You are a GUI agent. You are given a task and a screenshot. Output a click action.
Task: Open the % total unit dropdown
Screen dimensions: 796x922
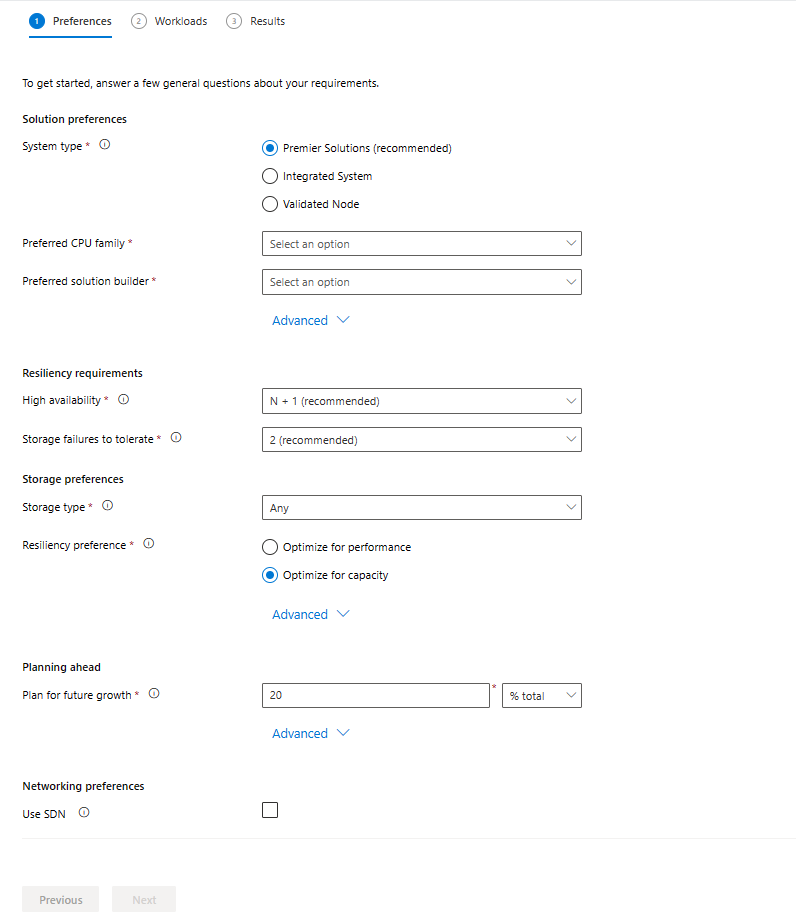tap(541, 695)
